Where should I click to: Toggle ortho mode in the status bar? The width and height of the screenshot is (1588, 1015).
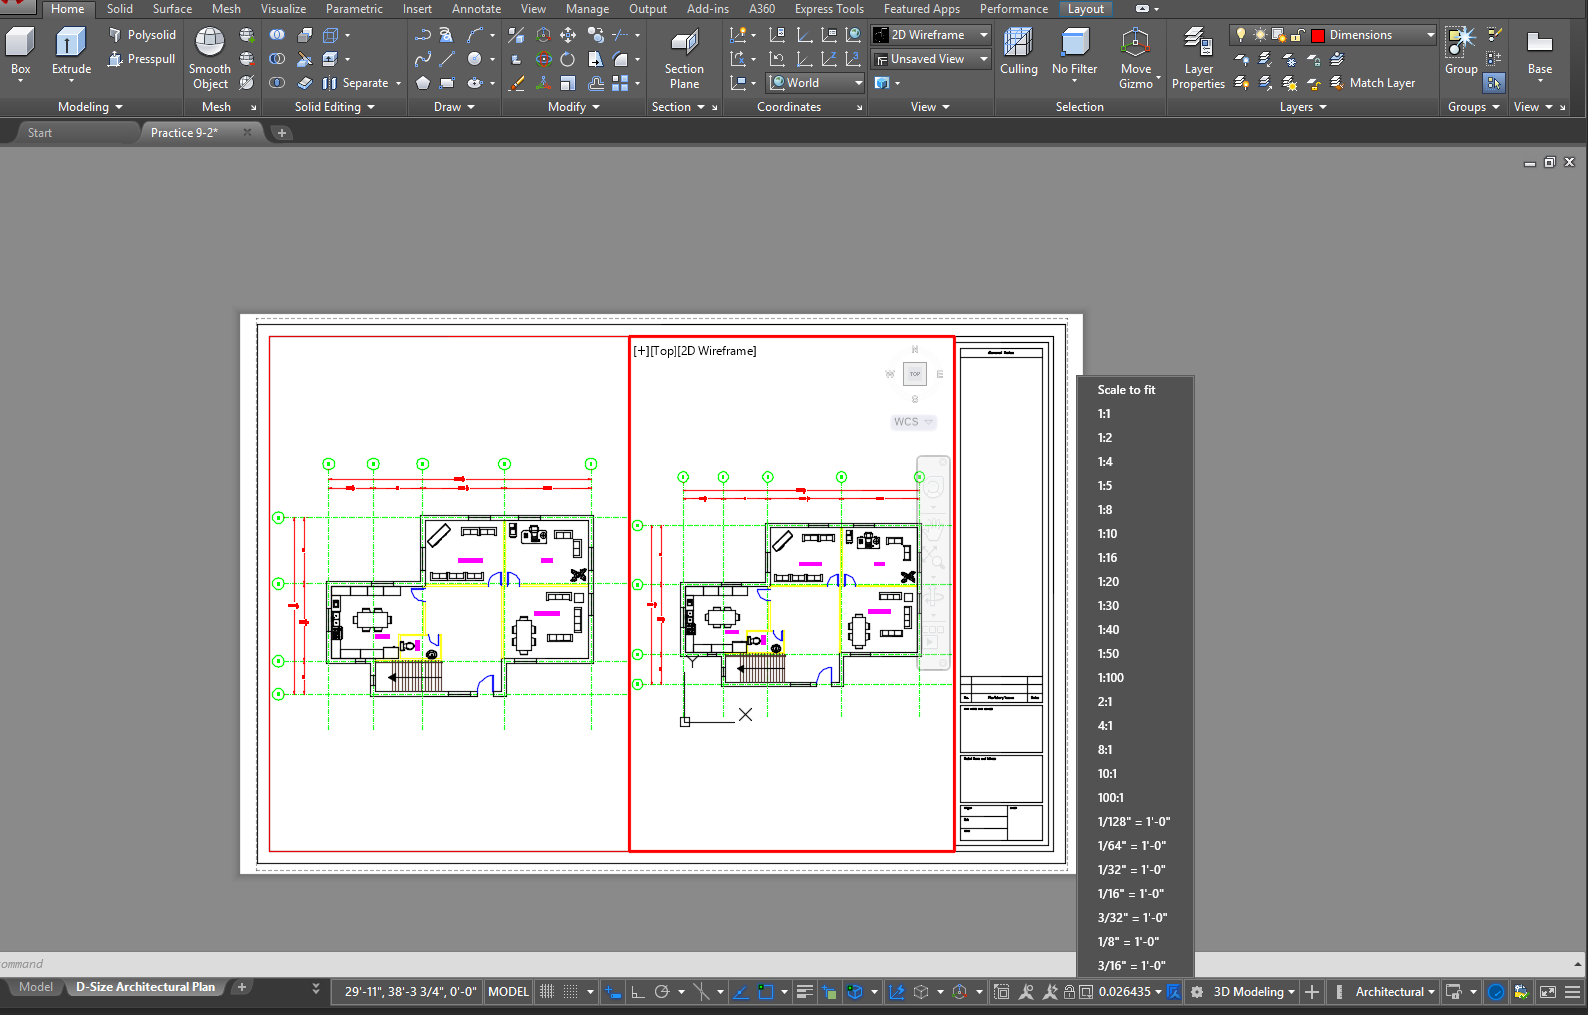tap(638, 992)
